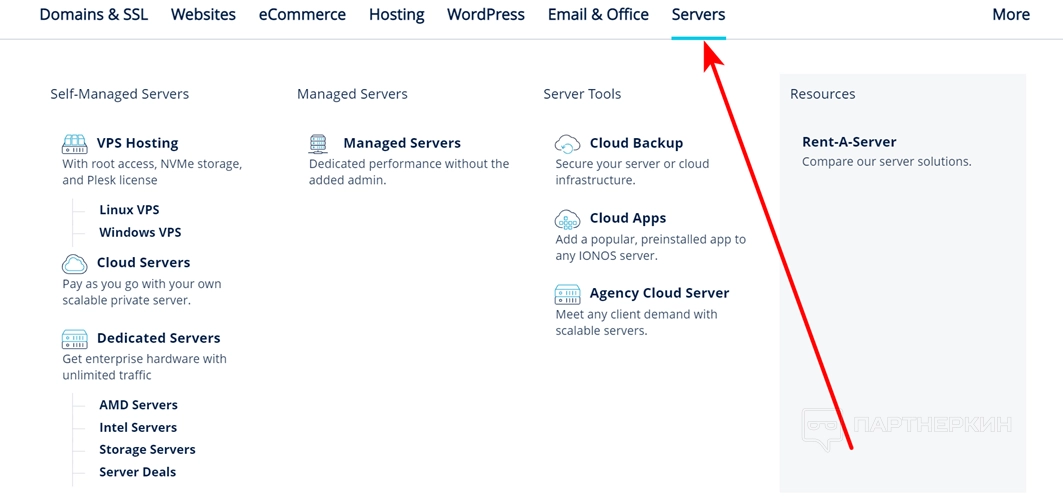Open the Windows VPS link
Image resolution: width=1063 pixels, height=504 pixels.
[x=140, y=232]
